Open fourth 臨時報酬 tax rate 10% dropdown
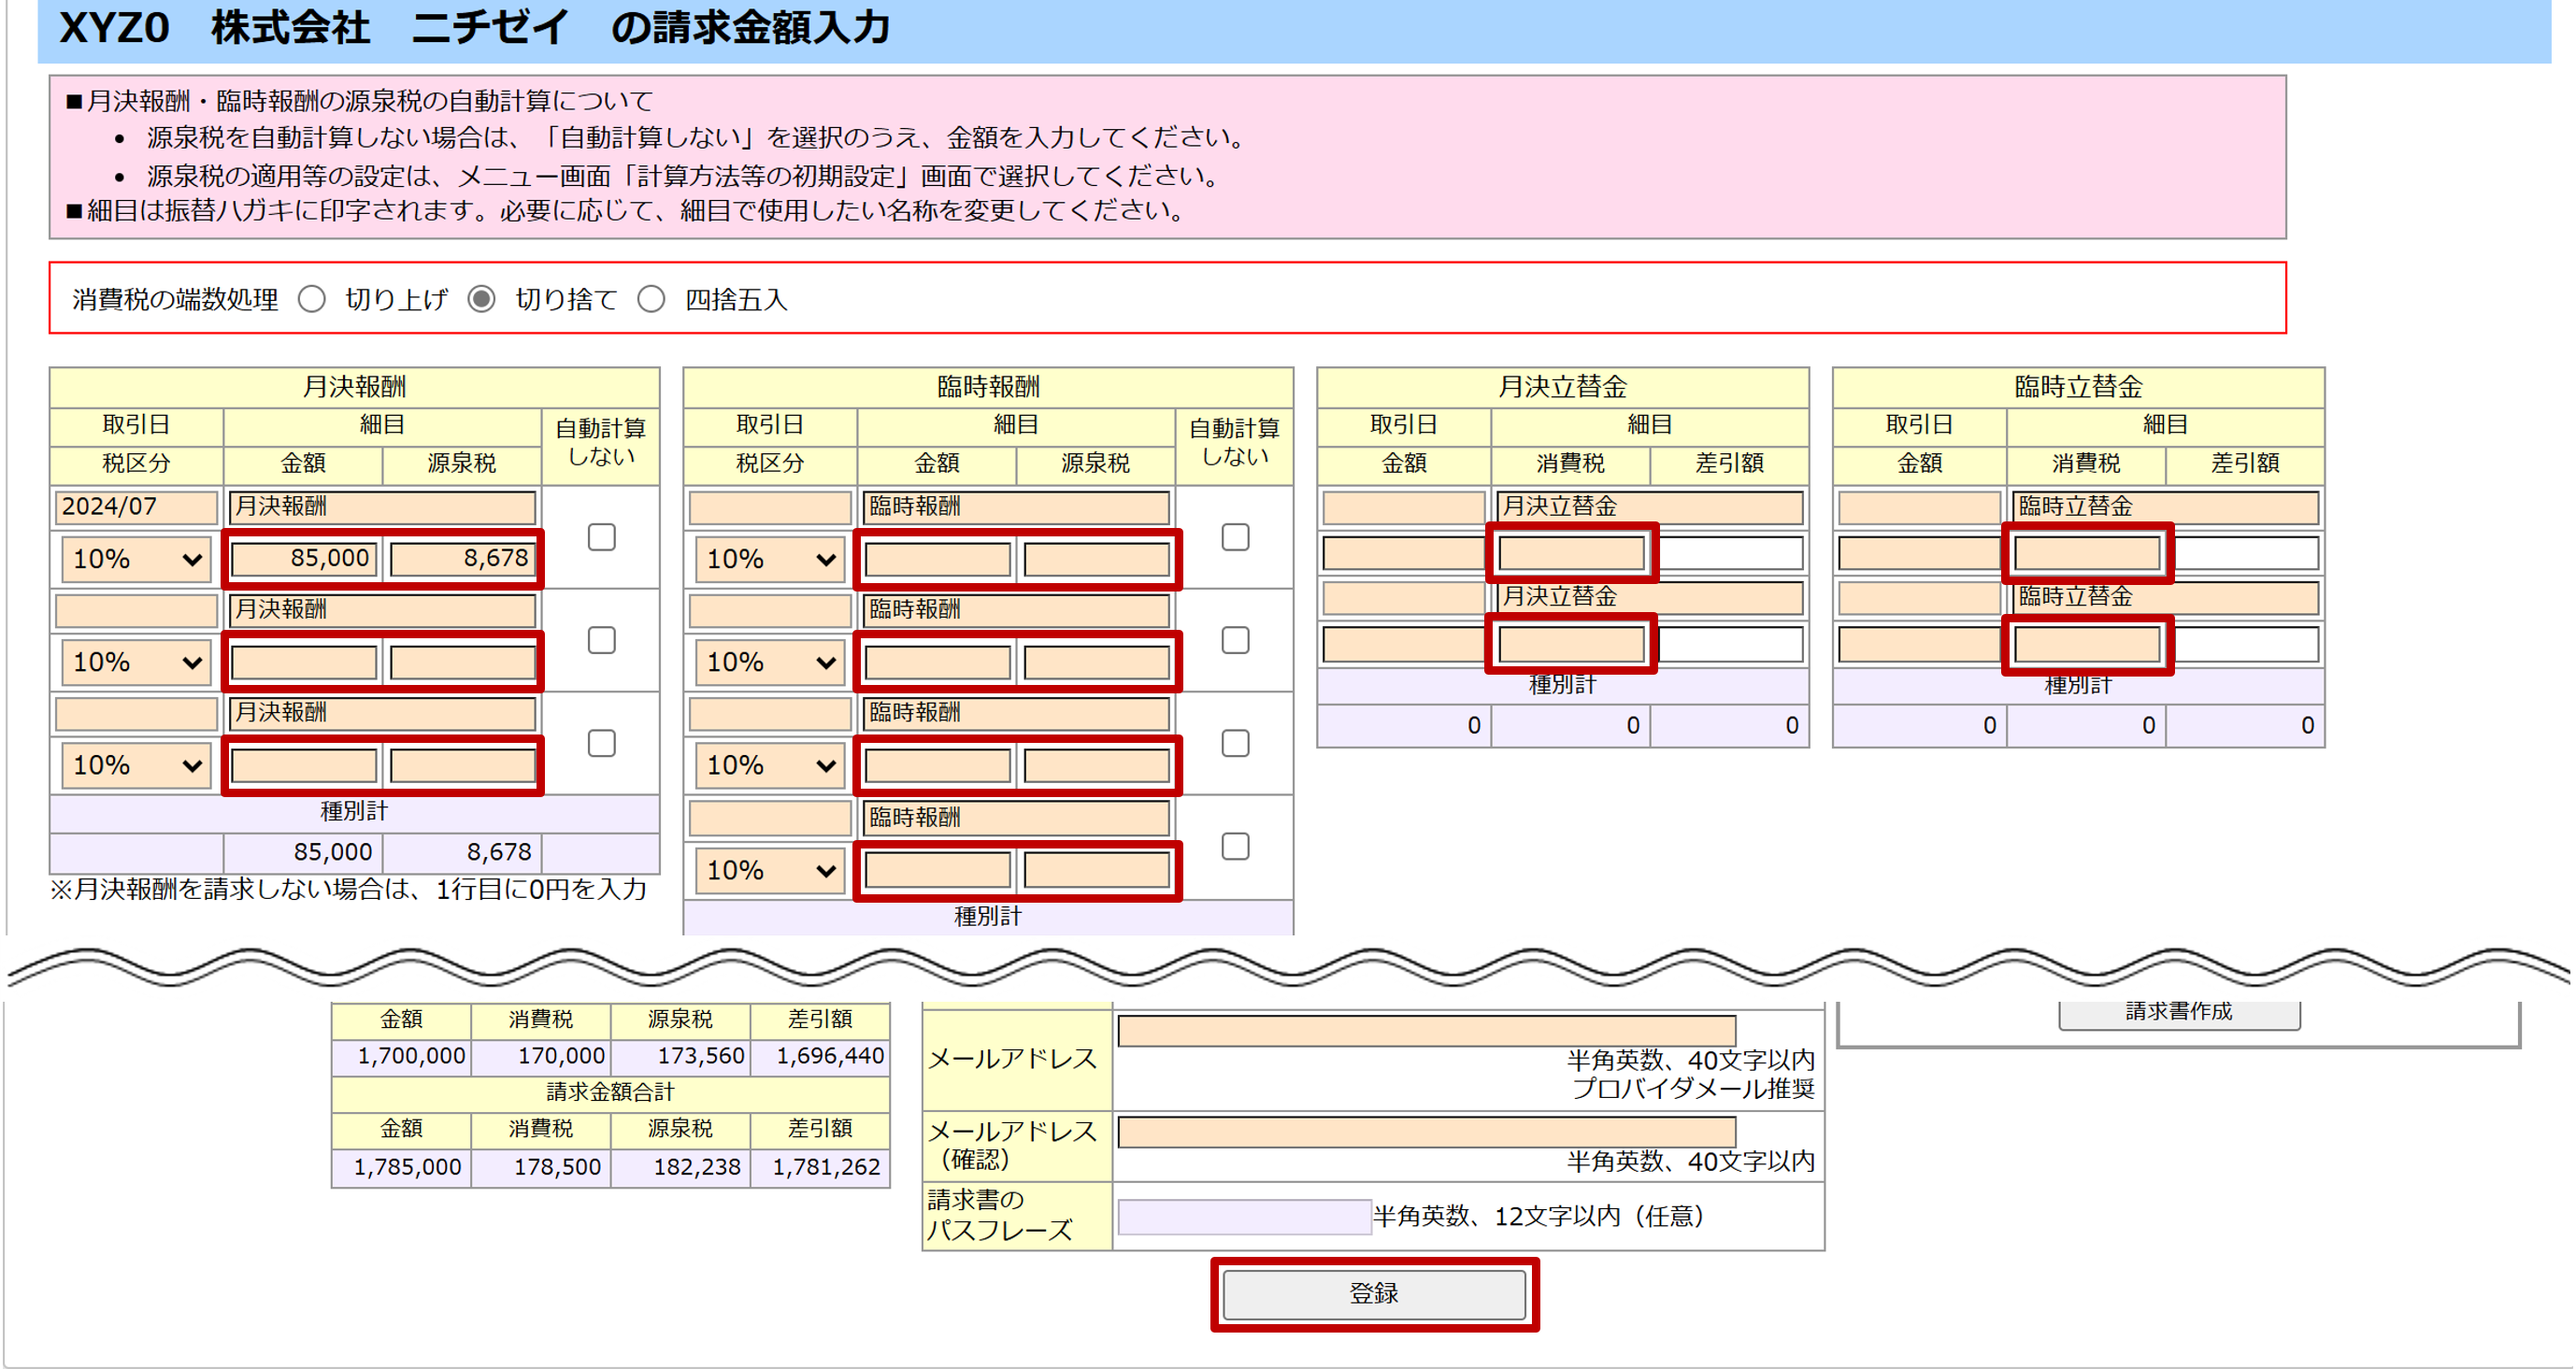 click(x=770, y=870)
